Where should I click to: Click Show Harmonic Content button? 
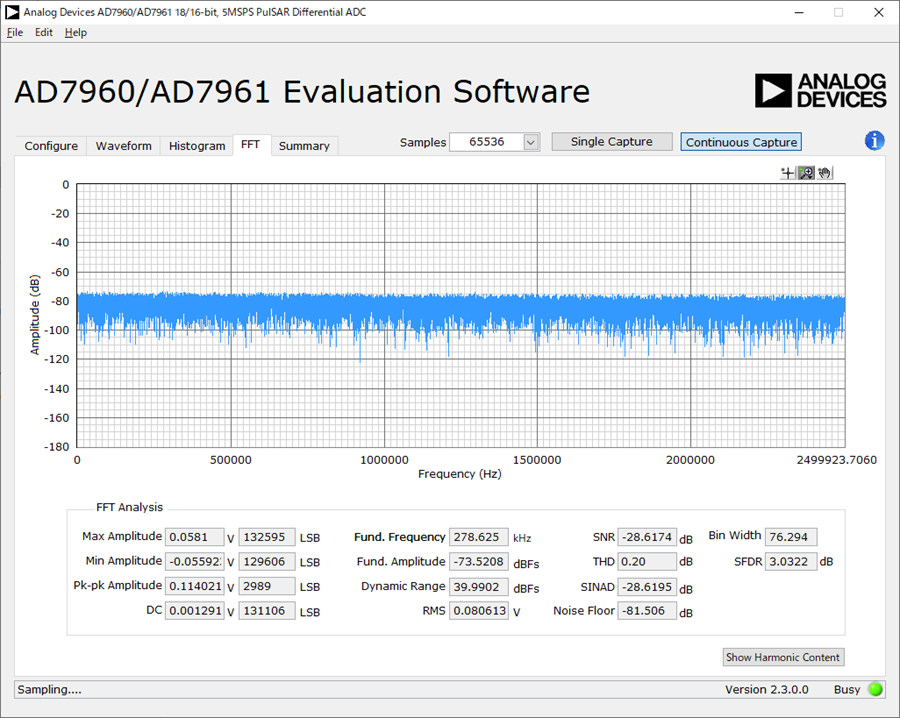tap(783, 657)
